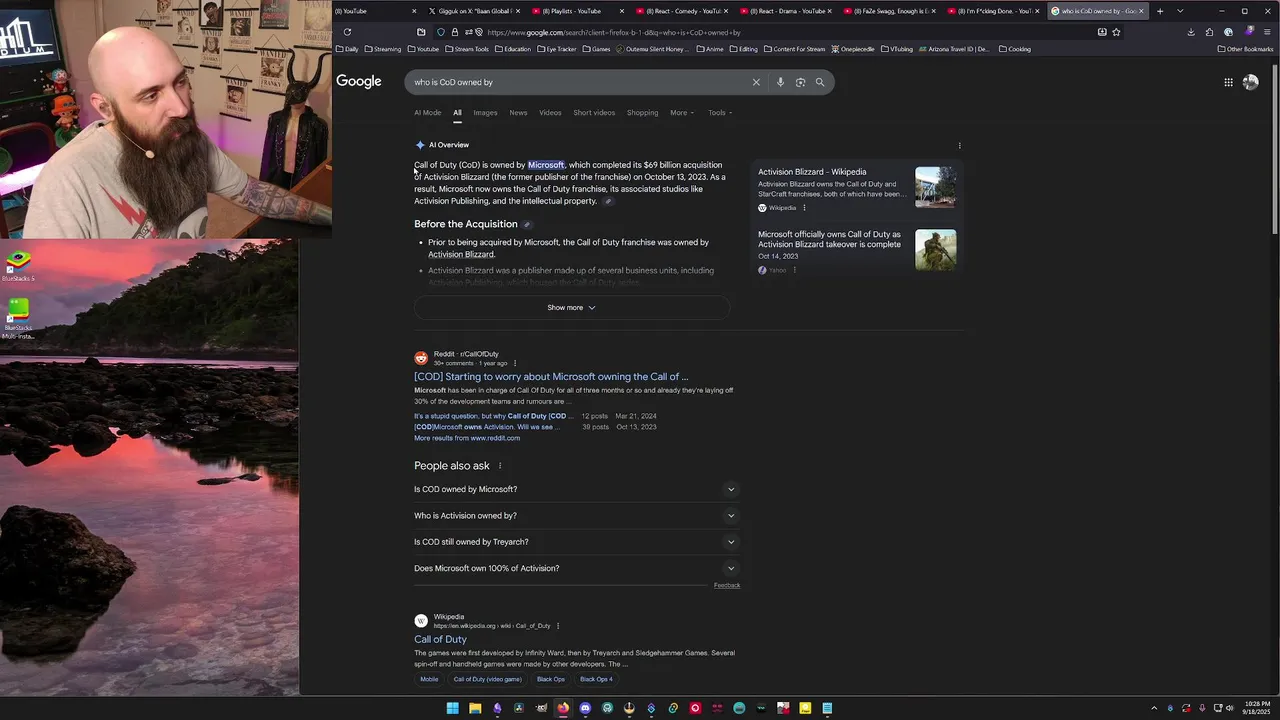Start voice search with the microphone icon
The width and height of the screenshot is (1280, 720).
pyautogui.click(x=780, y=82)
